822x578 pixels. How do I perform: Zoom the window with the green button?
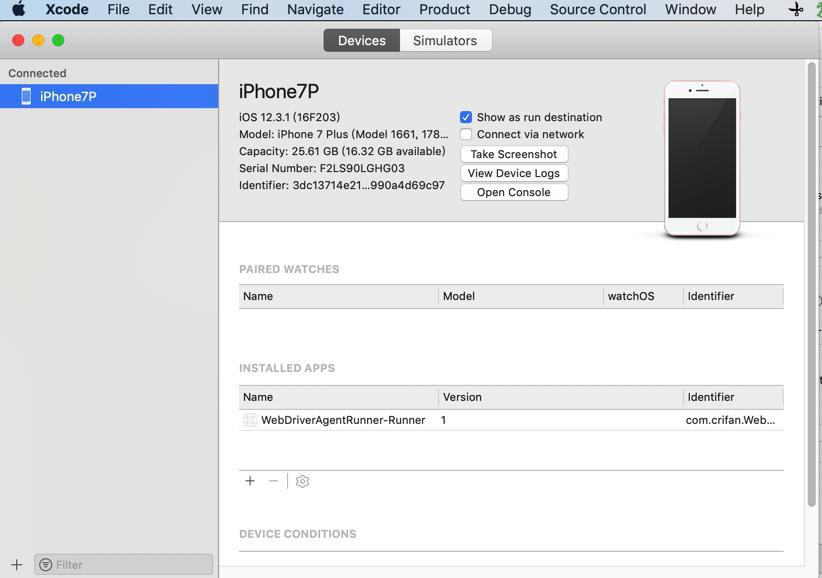click(58, 40)
